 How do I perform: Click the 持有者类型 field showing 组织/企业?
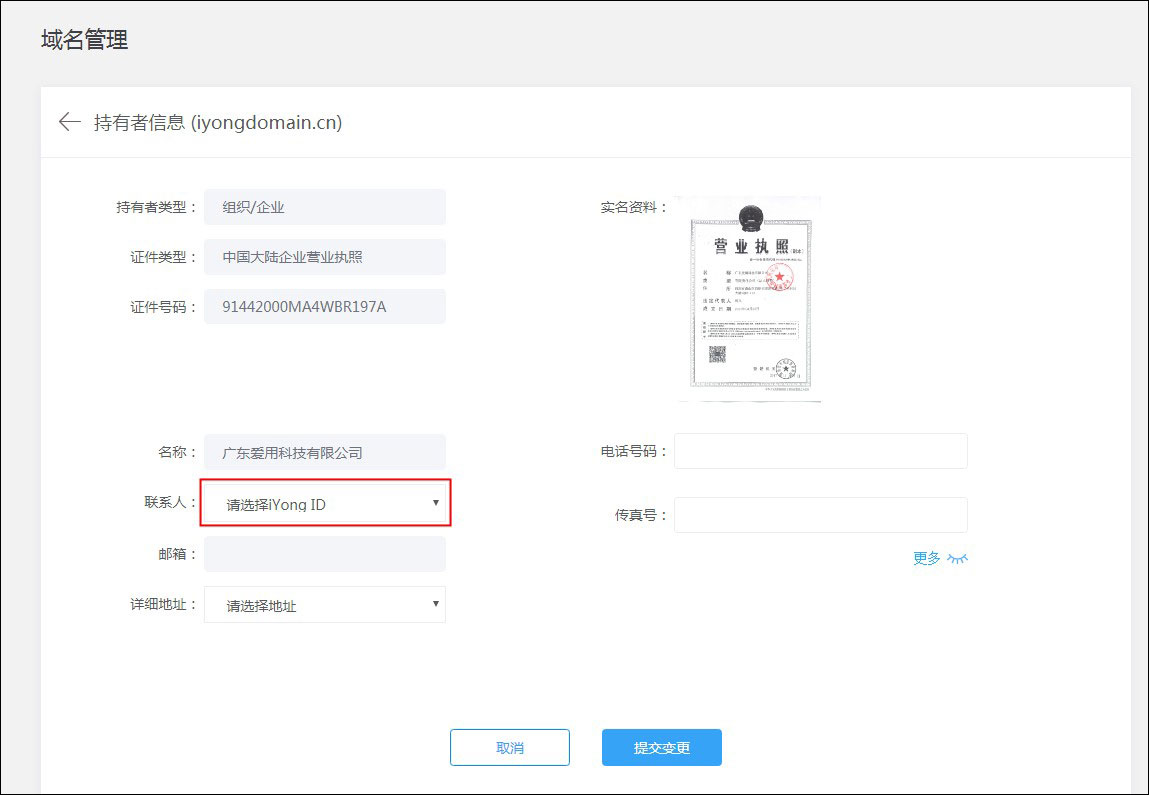(x=324, y=207)
